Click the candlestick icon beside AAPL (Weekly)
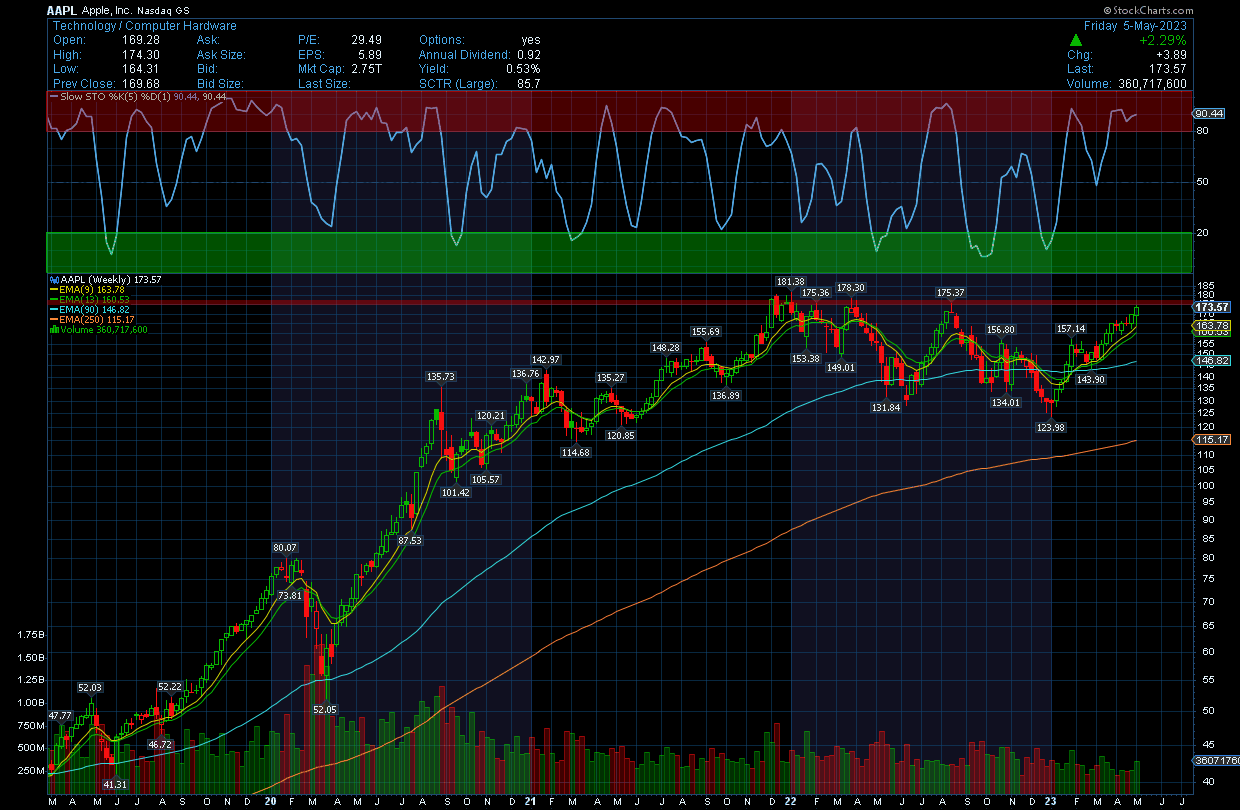This screenshot has width=1240, height=810. (x=55, y=281)
